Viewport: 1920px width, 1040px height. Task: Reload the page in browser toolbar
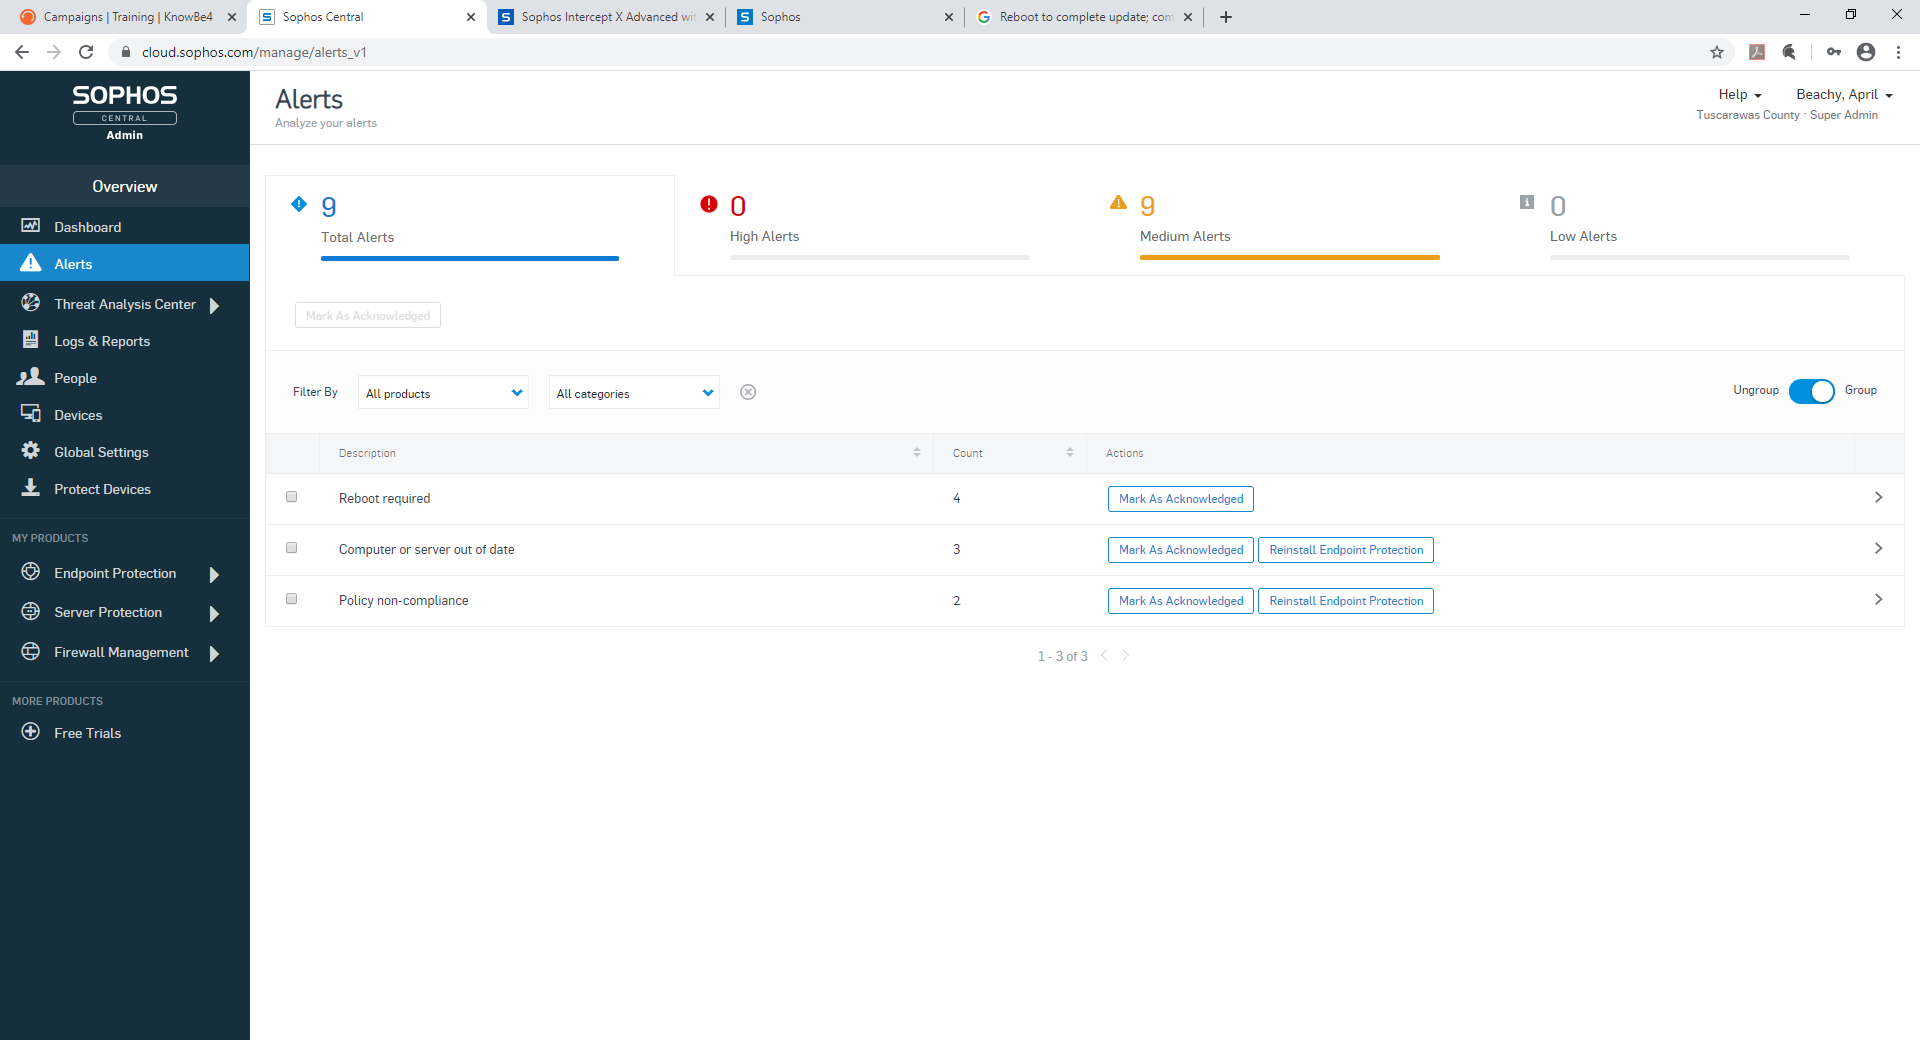[86, 52]
